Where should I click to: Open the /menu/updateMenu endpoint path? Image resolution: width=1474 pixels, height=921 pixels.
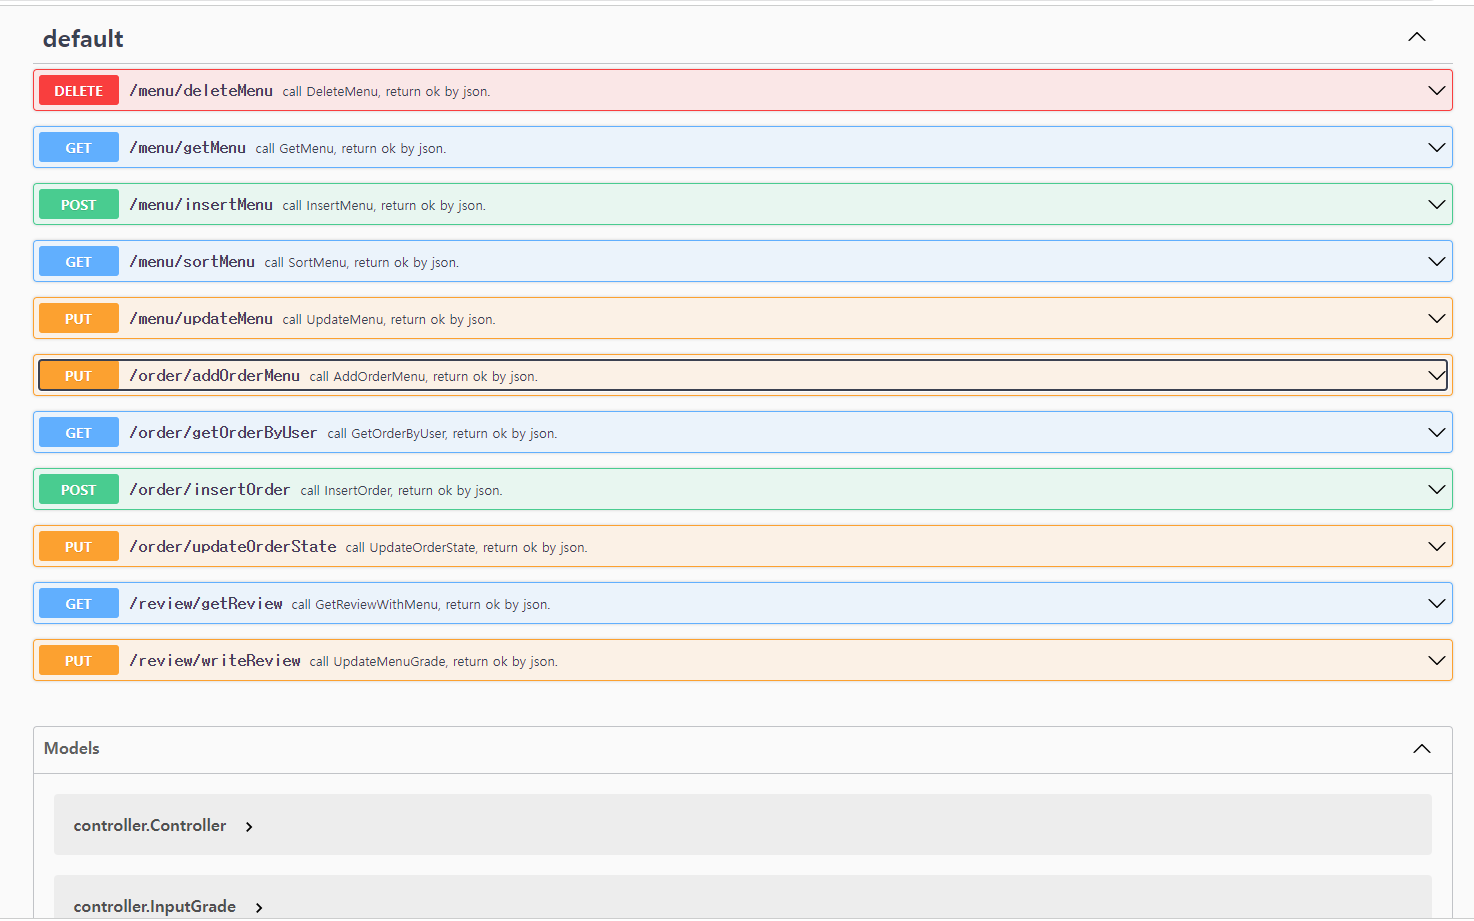(201, 319)
